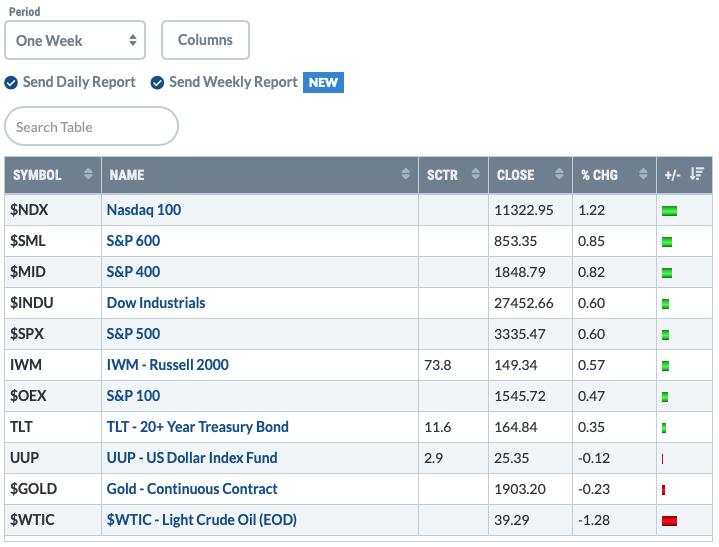Focus the Search Table input field
This screenshot has width=719, height=547.
tap(91, 127)
